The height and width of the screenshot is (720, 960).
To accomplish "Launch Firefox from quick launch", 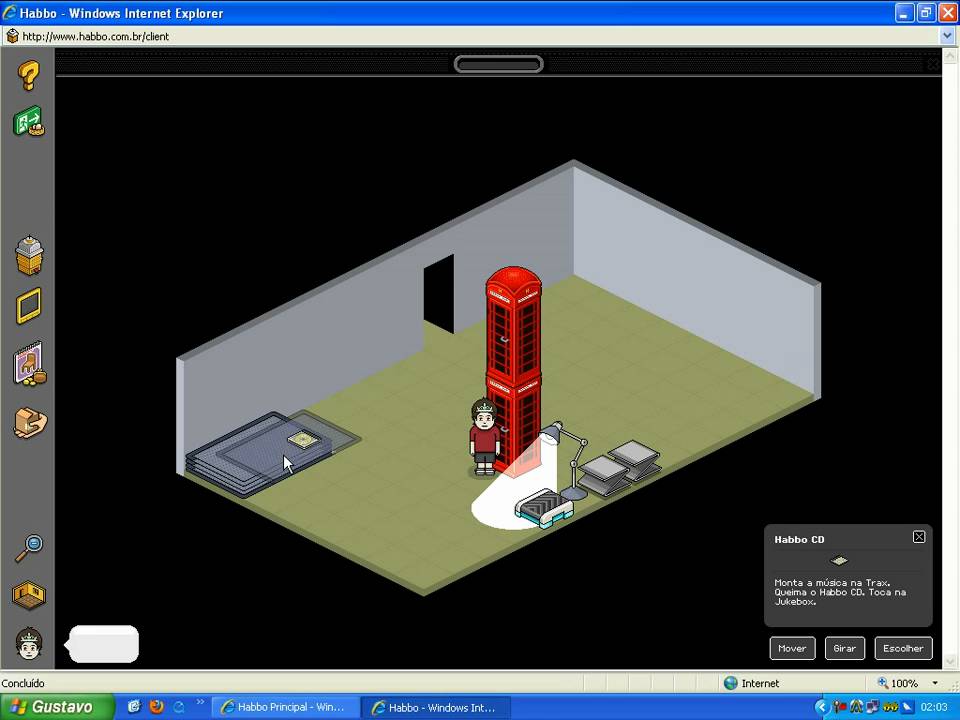I will click(156, 707).
